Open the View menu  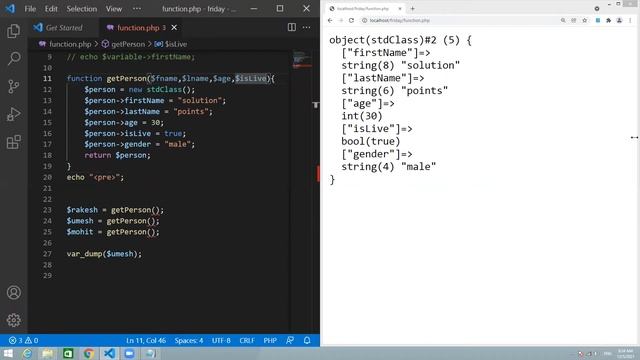(114, 9)
